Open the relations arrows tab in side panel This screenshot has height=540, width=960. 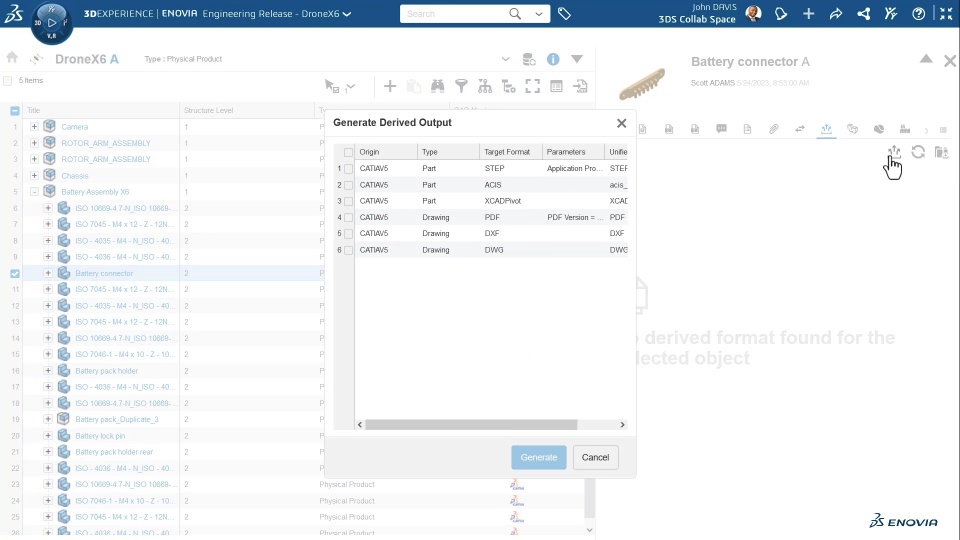coord(800,129)
